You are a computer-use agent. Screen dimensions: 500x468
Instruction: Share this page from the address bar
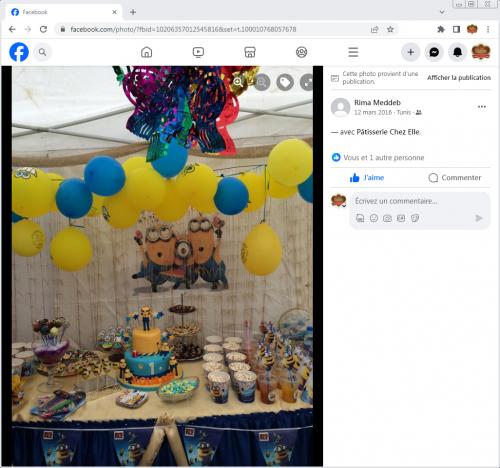pyautogui.click(x=374, y=29)
